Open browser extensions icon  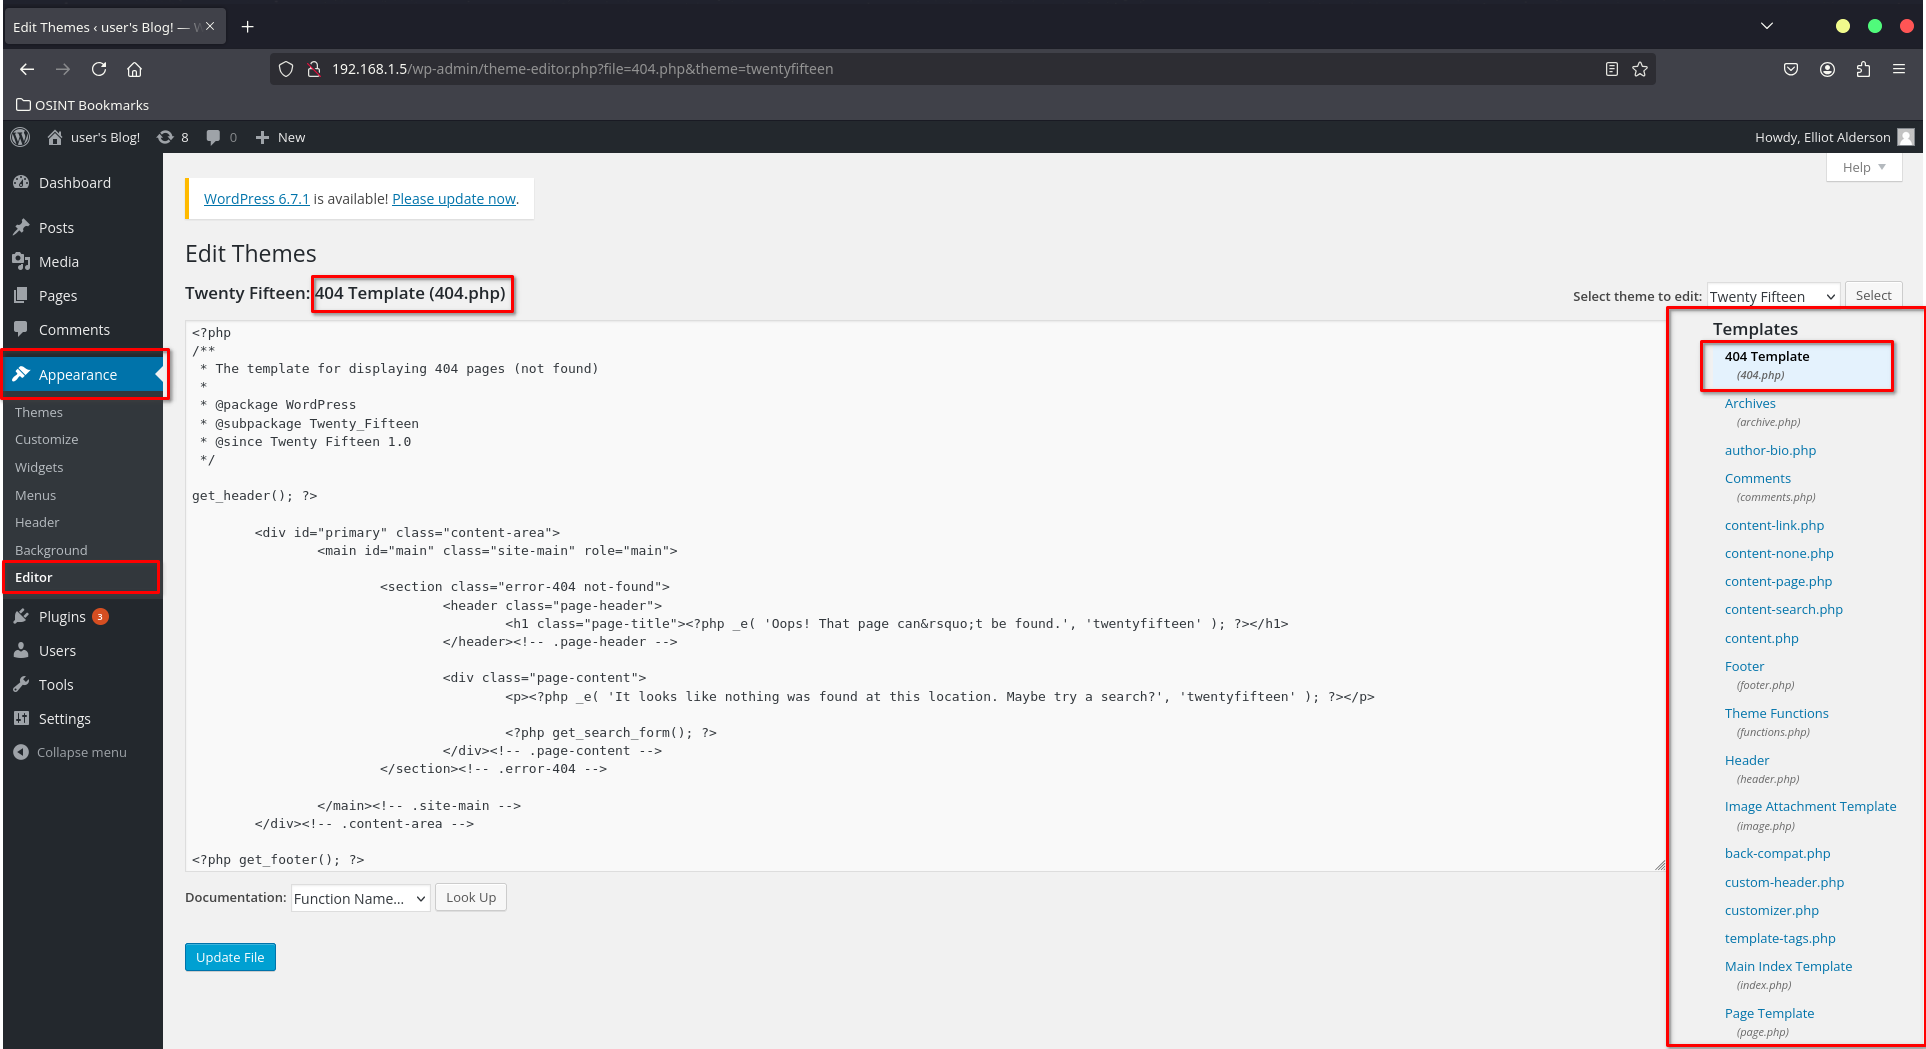[x=1863, y=69]
